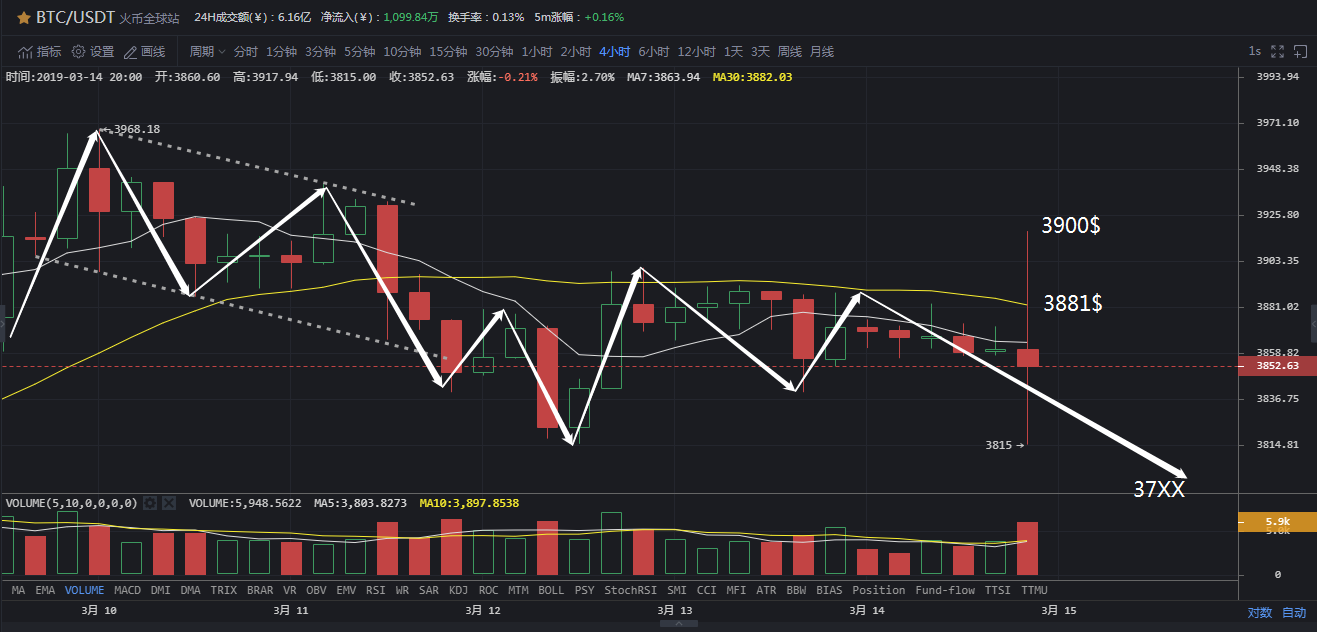Enable the VR indicator

point(290,590)
